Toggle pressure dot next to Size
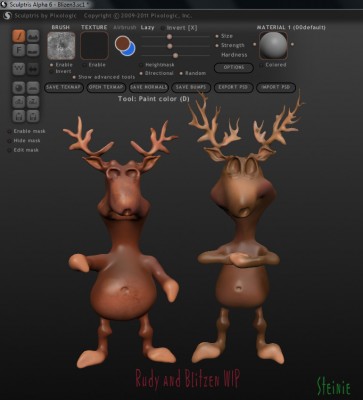This screenshot has width=363, height=400. (217, 36)
